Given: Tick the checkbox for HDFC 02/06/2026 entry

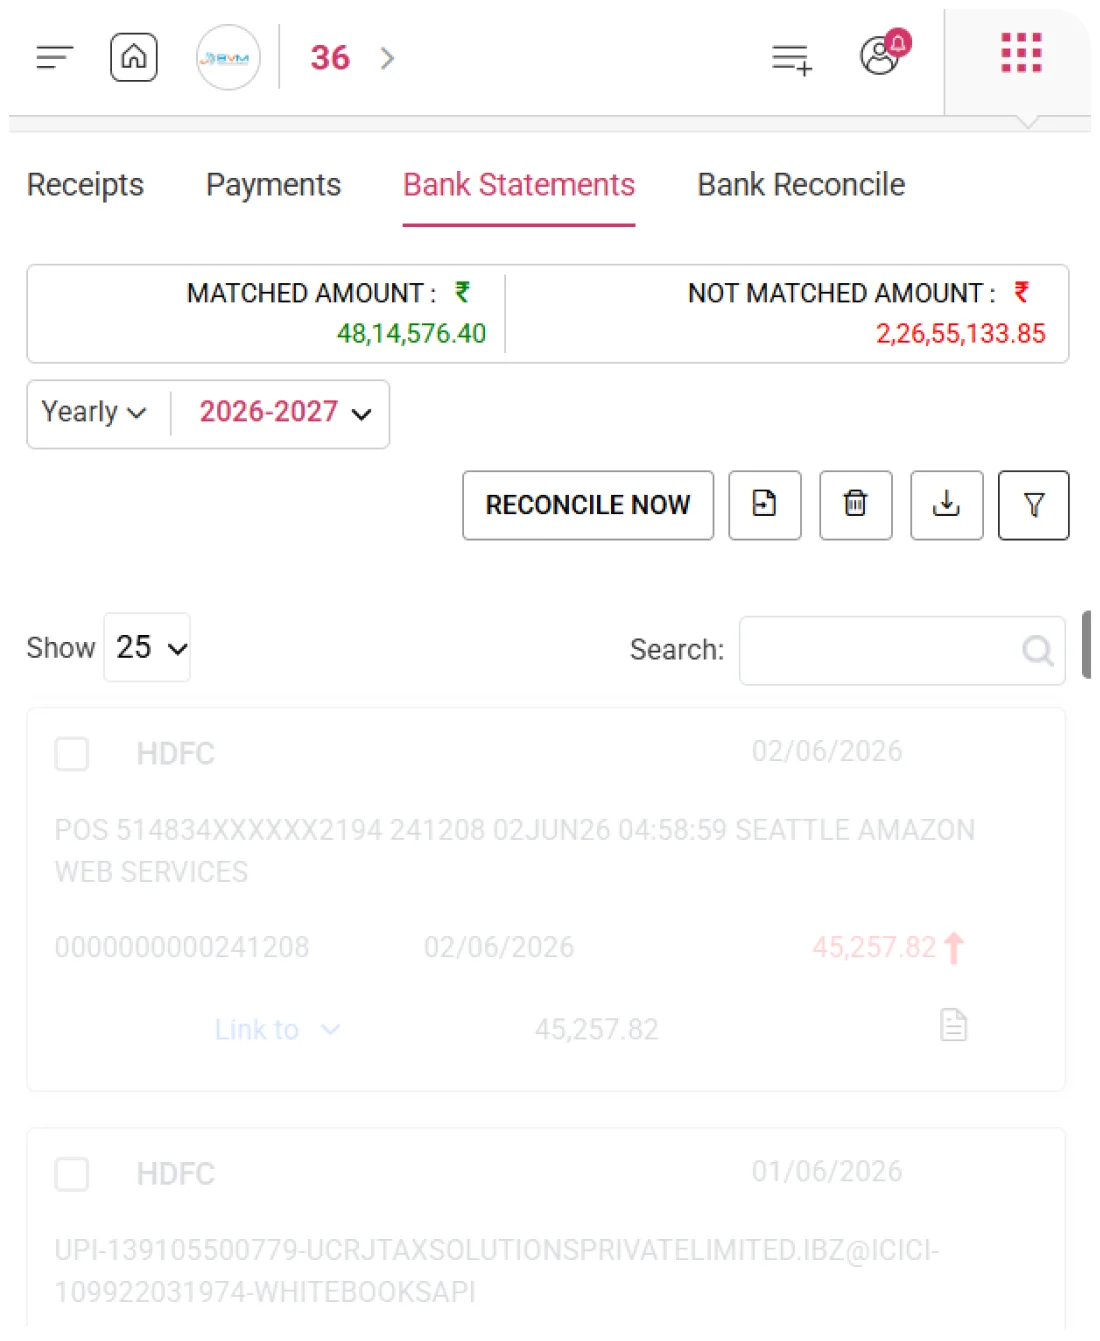Looking at the screenshot, I should click(71, 753).
